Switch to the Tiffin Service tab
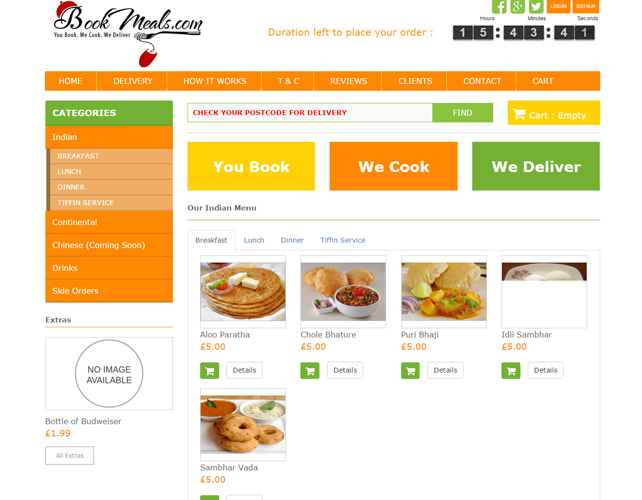This screenshot has width=642, height=500. pos(343,240)
